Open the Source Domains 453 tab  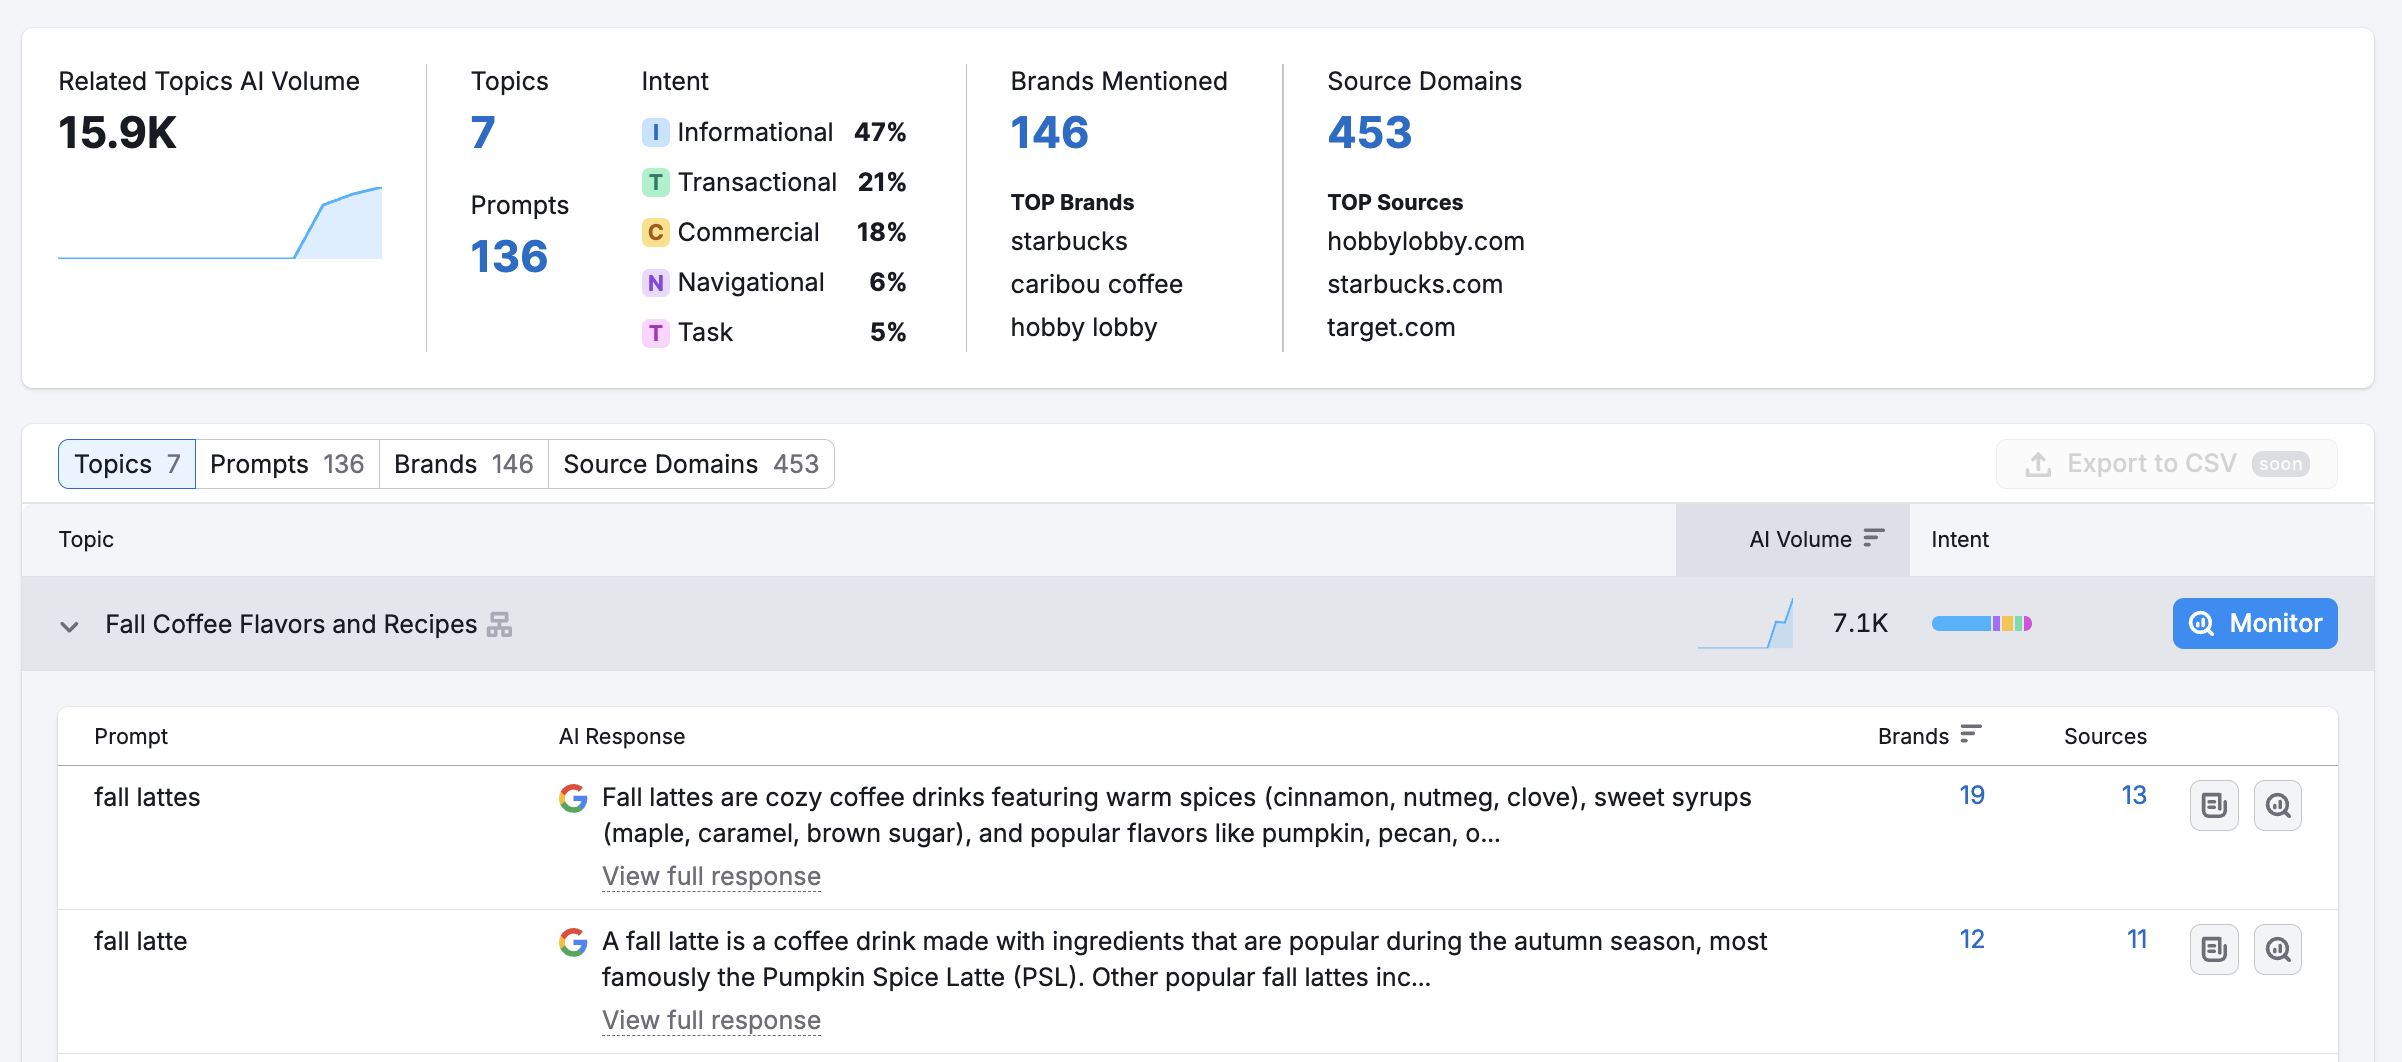coord(691,463)
